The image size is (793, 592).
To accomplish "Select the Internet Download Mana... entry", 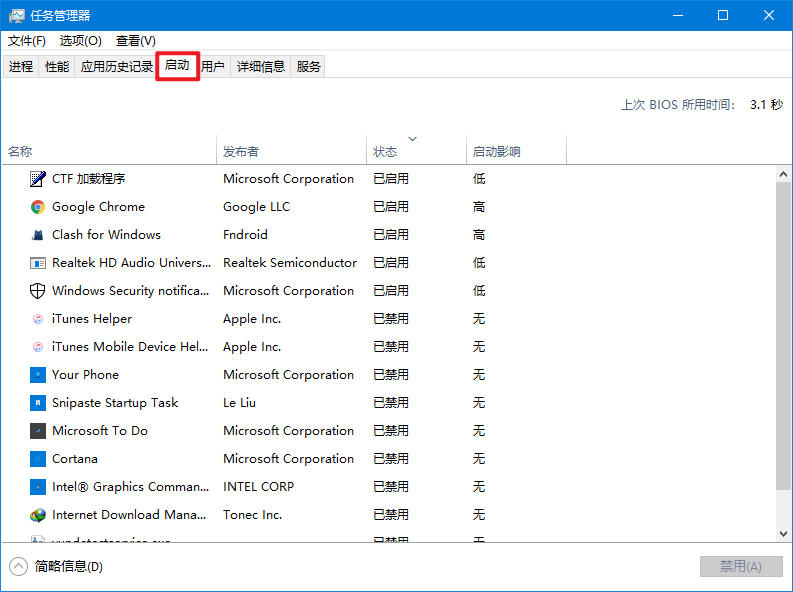I will pyautogui.click(x=129, y=515).
